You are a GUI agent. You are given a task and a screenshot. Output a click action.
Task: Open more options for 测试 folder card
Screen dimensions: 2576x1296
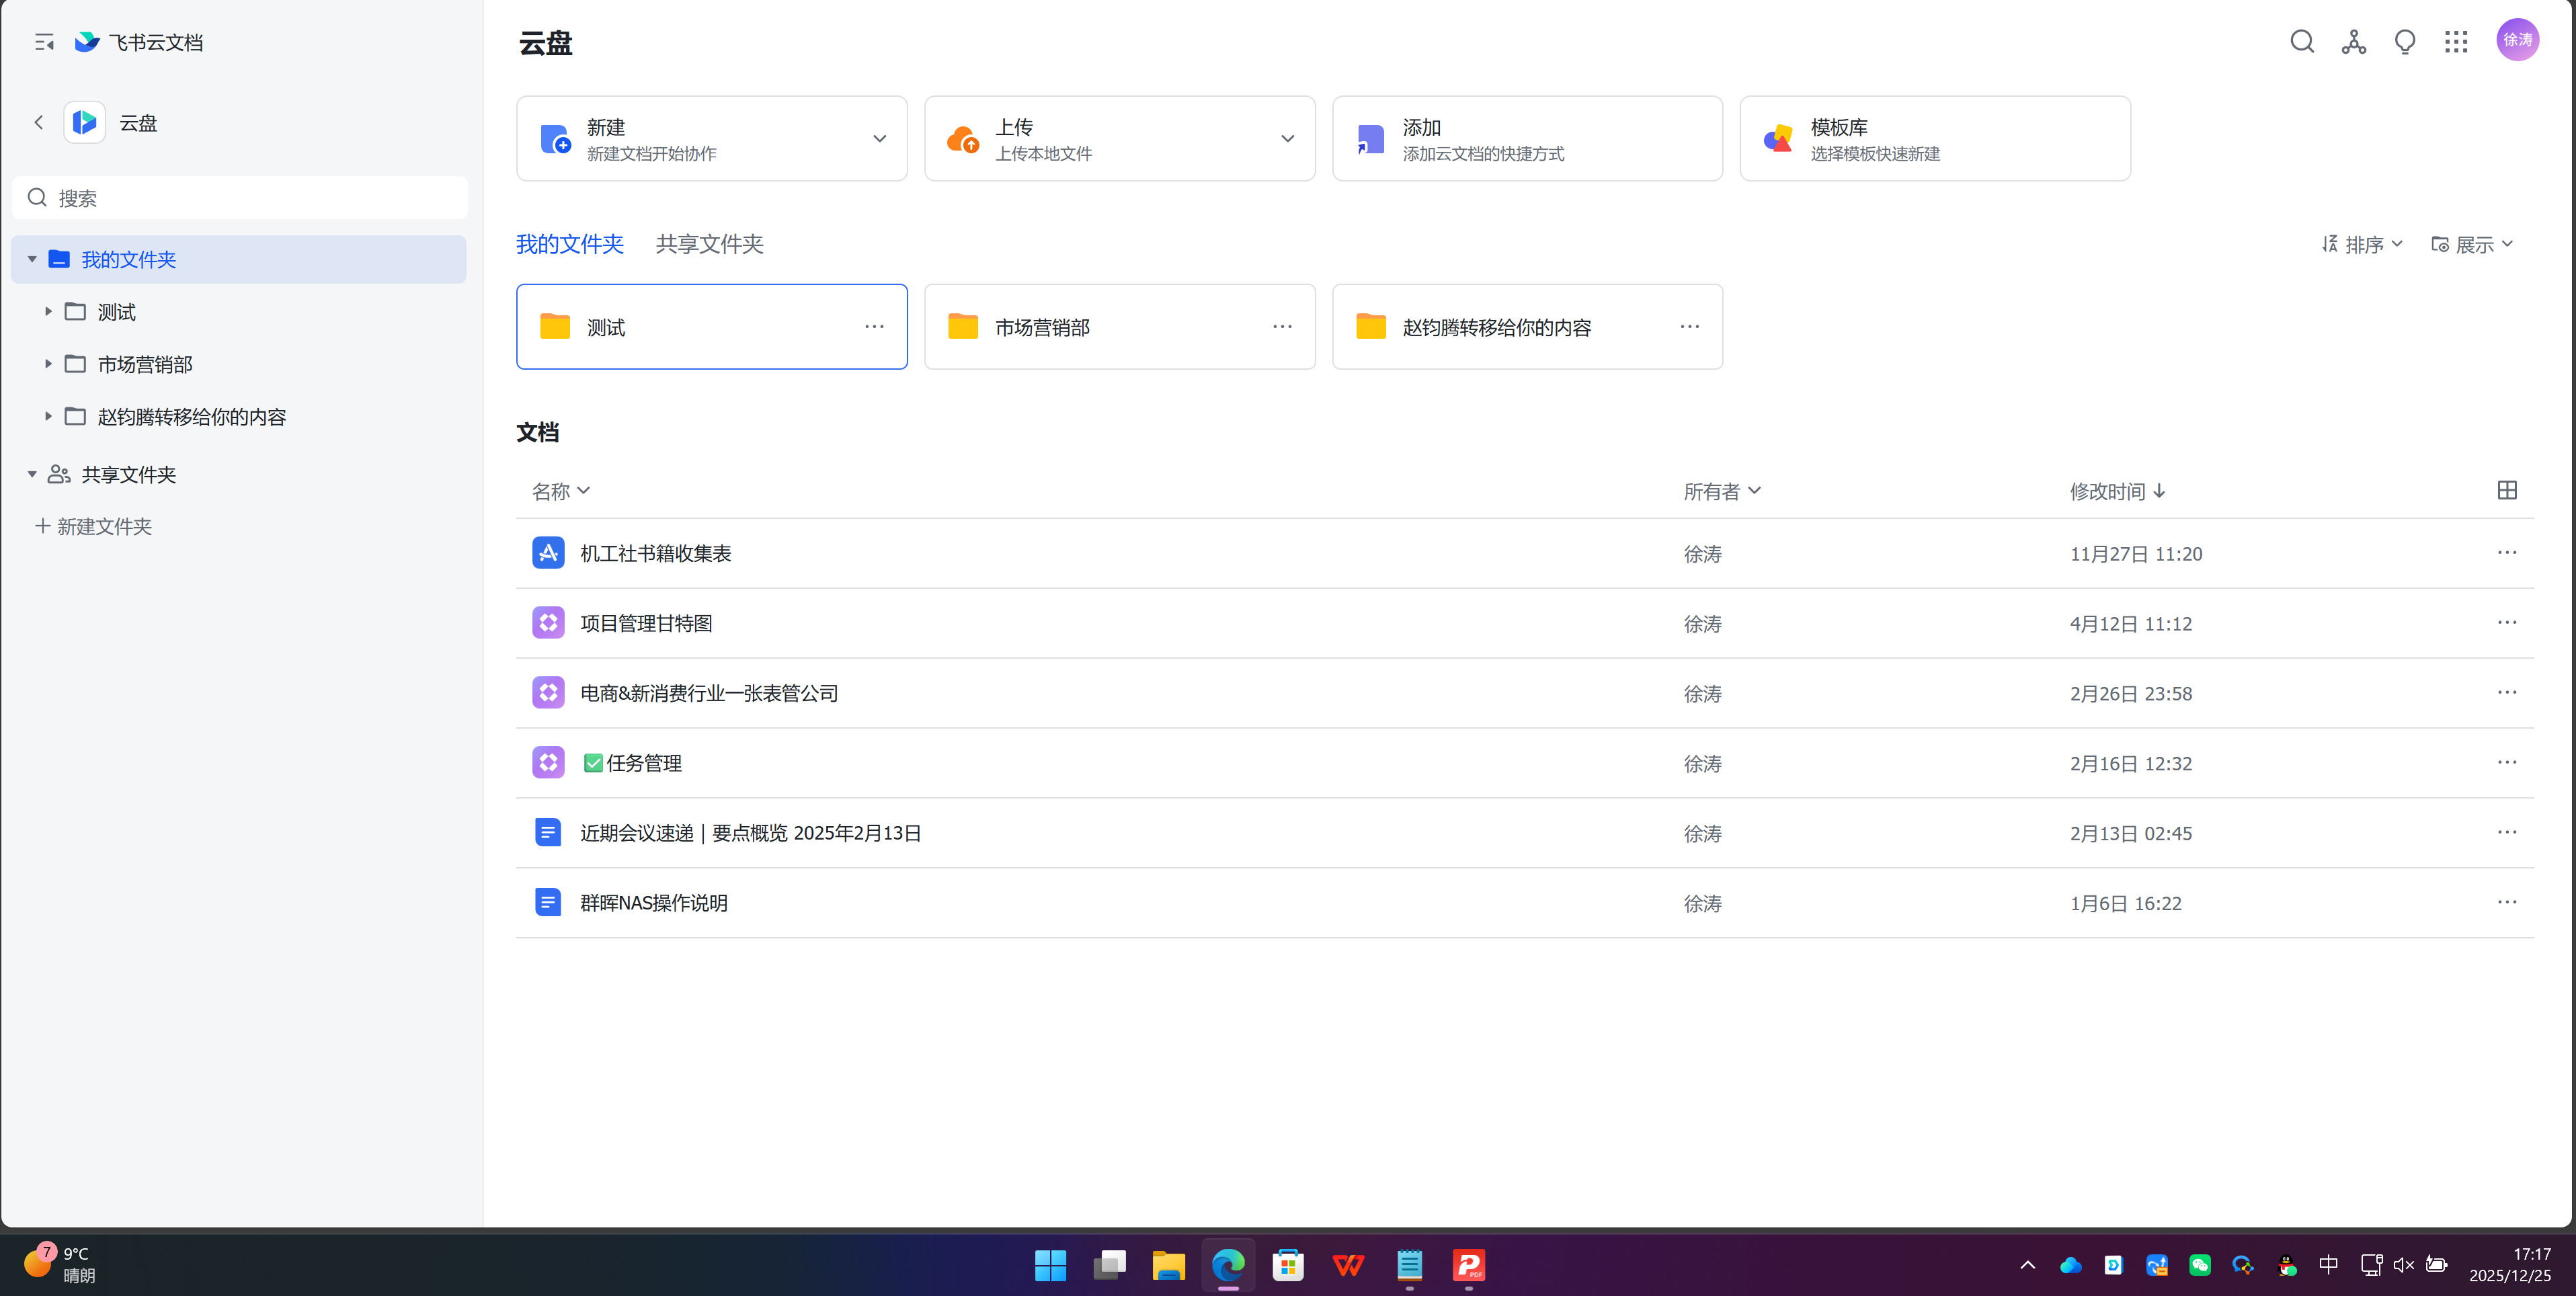coord(874,327)
